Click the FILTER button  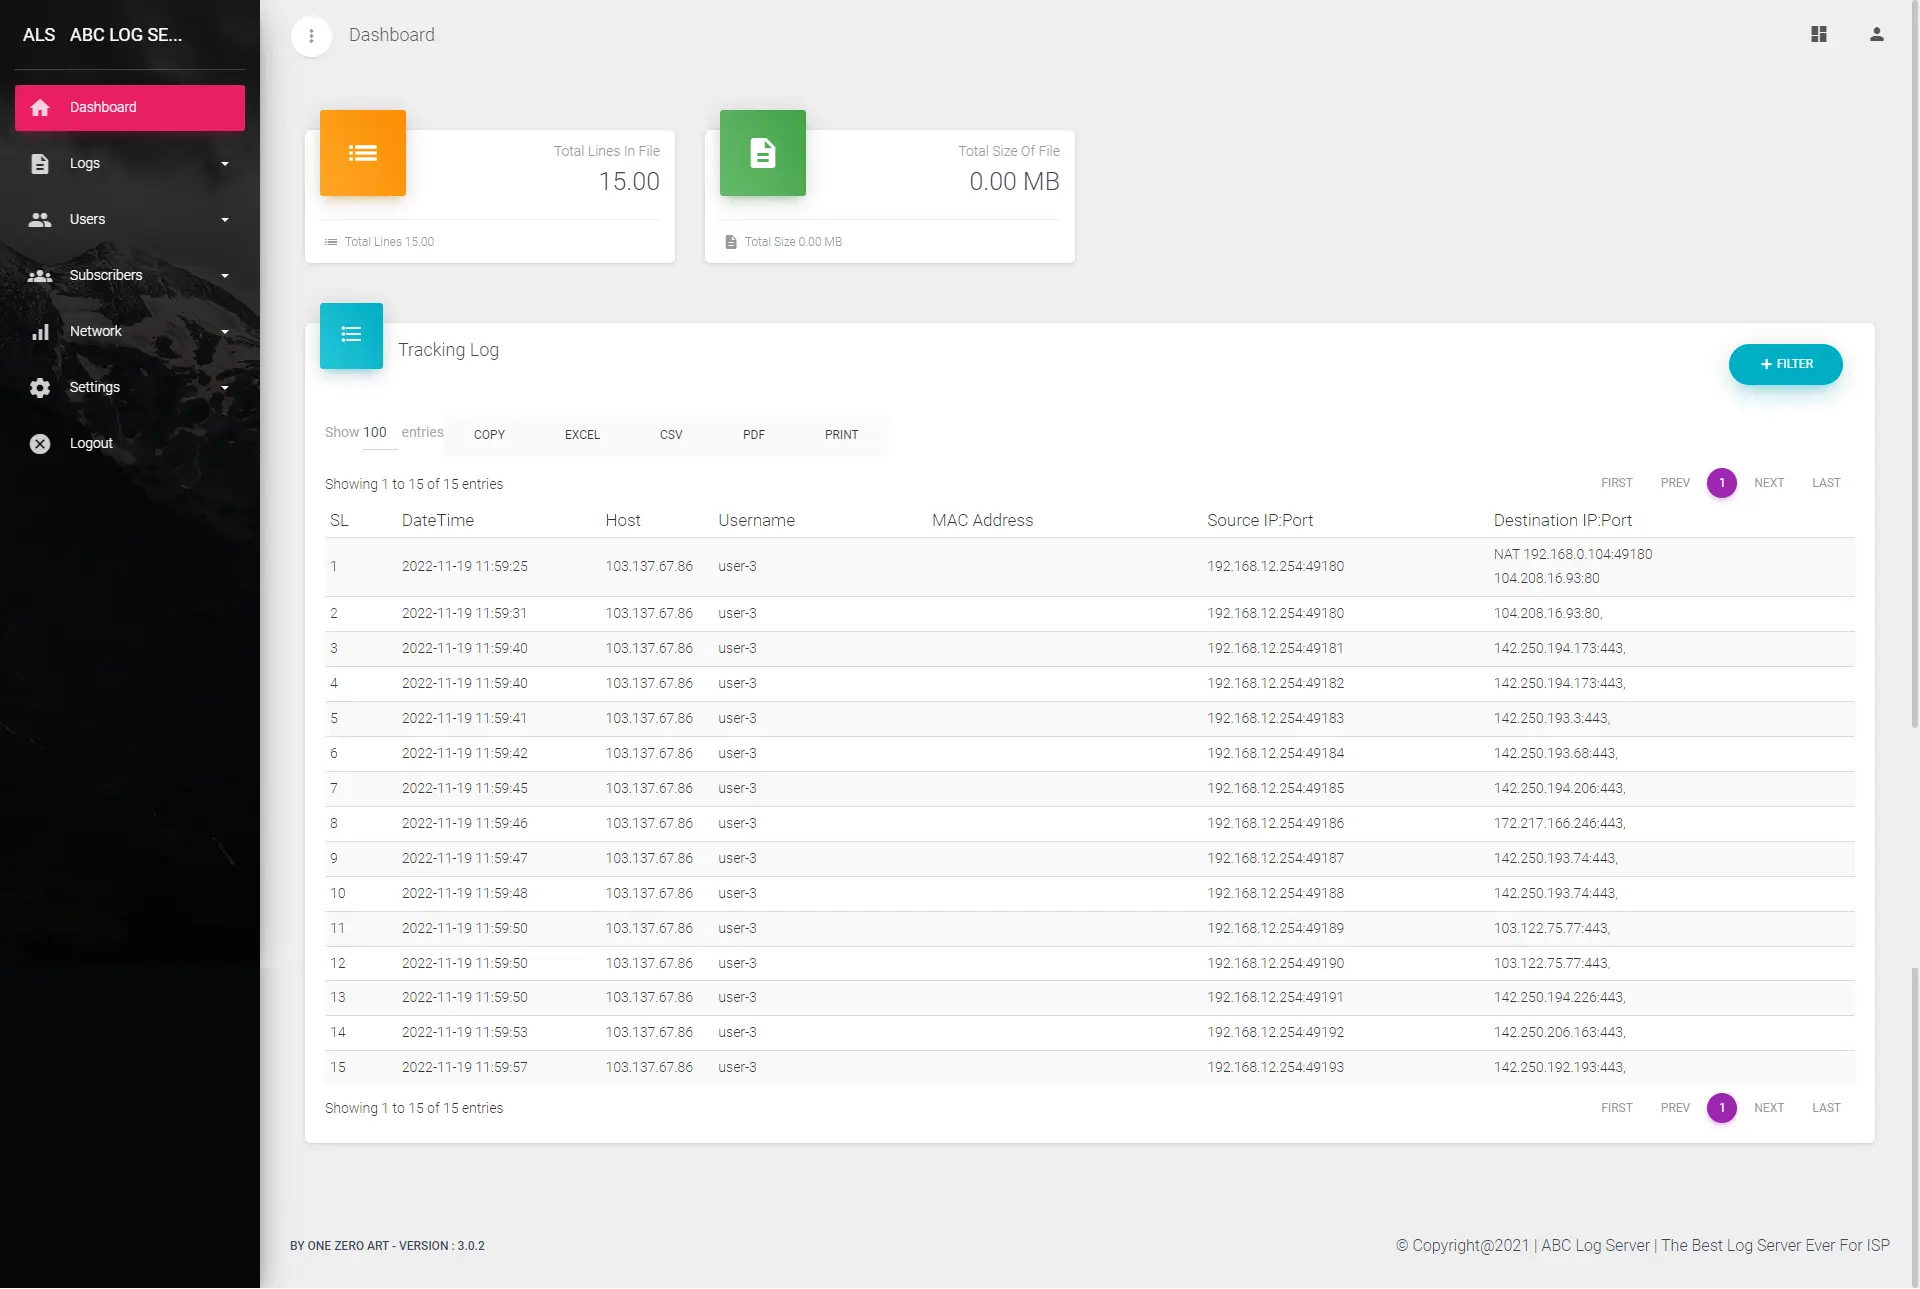click(1785, 364)
